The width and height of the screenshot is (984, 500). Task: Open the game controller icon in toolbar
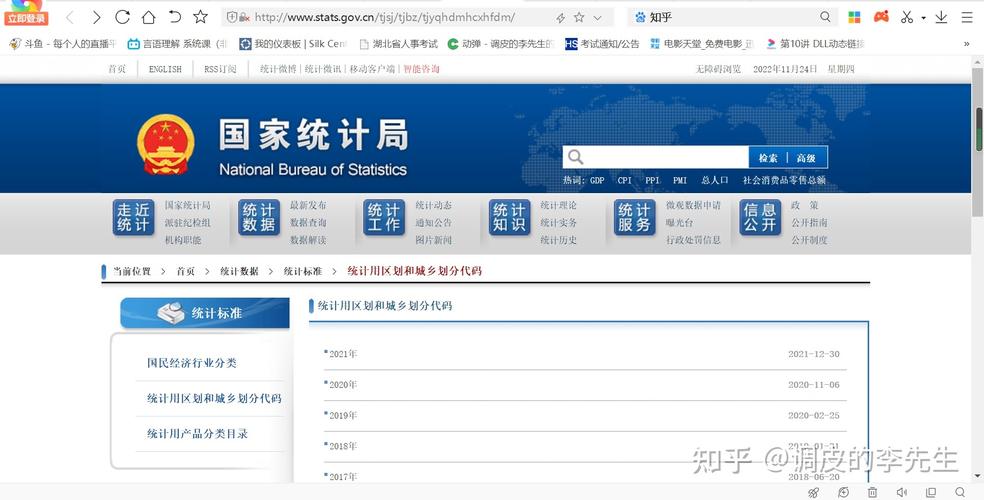[882, 16]
